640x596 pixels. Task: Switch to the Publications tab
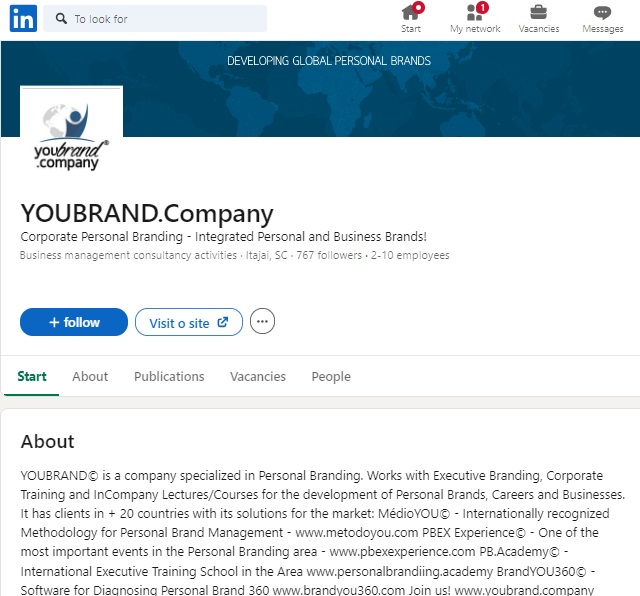[x=169, y=376]
